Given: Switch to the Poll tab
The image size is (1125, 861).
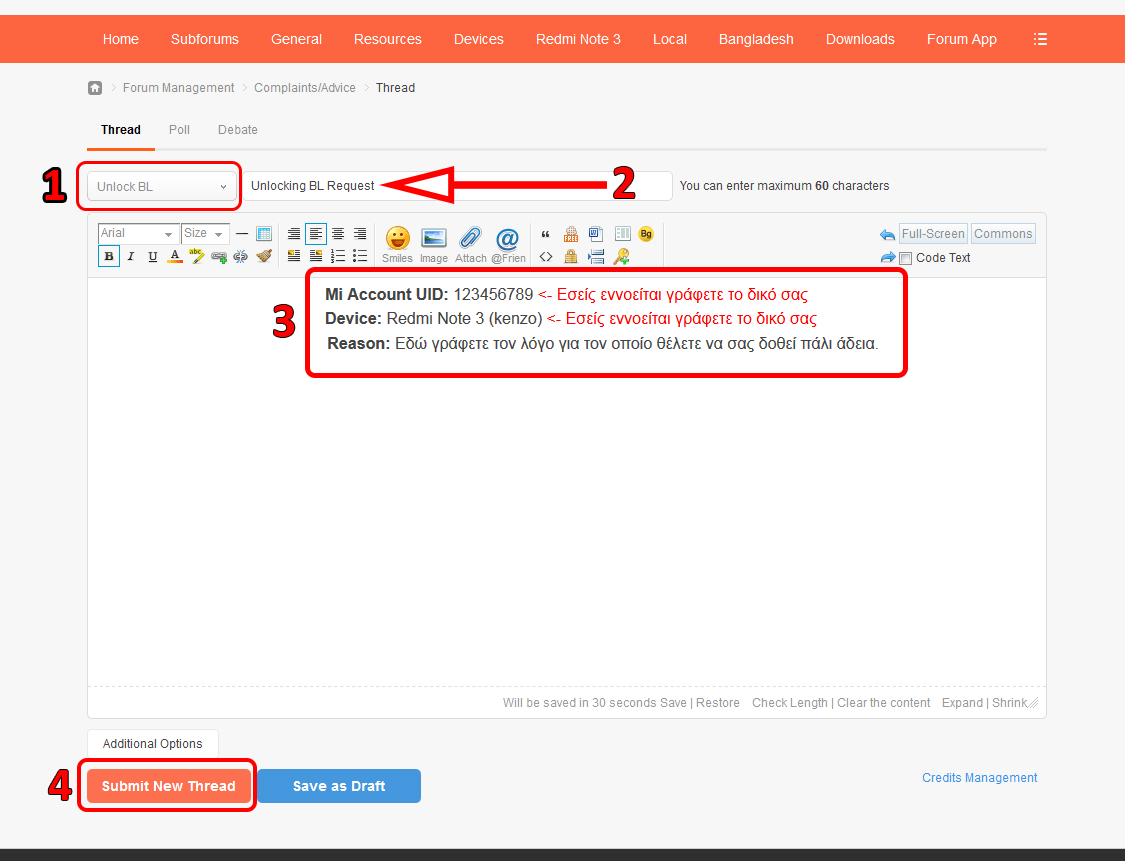Looking at the screenshot, I should pos(179,130).
